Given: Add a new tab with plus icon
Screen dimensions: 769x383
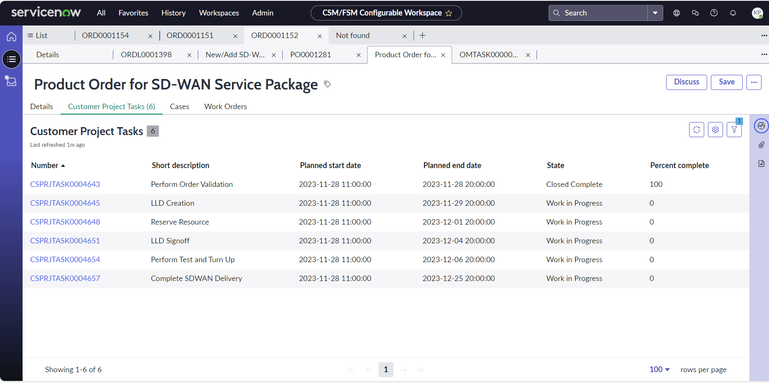Looking at the screenshot, I should click(x=422, y=35).
